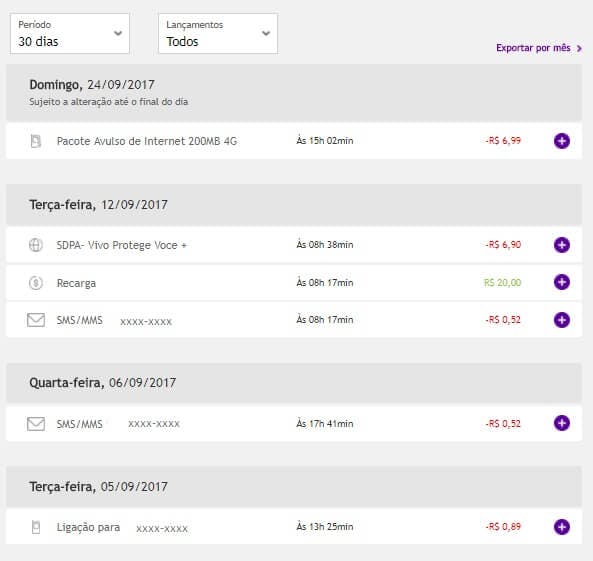Click the Recarga transaction label
The height and width of the screenshot is (561, 593).
tap(76, 283)
